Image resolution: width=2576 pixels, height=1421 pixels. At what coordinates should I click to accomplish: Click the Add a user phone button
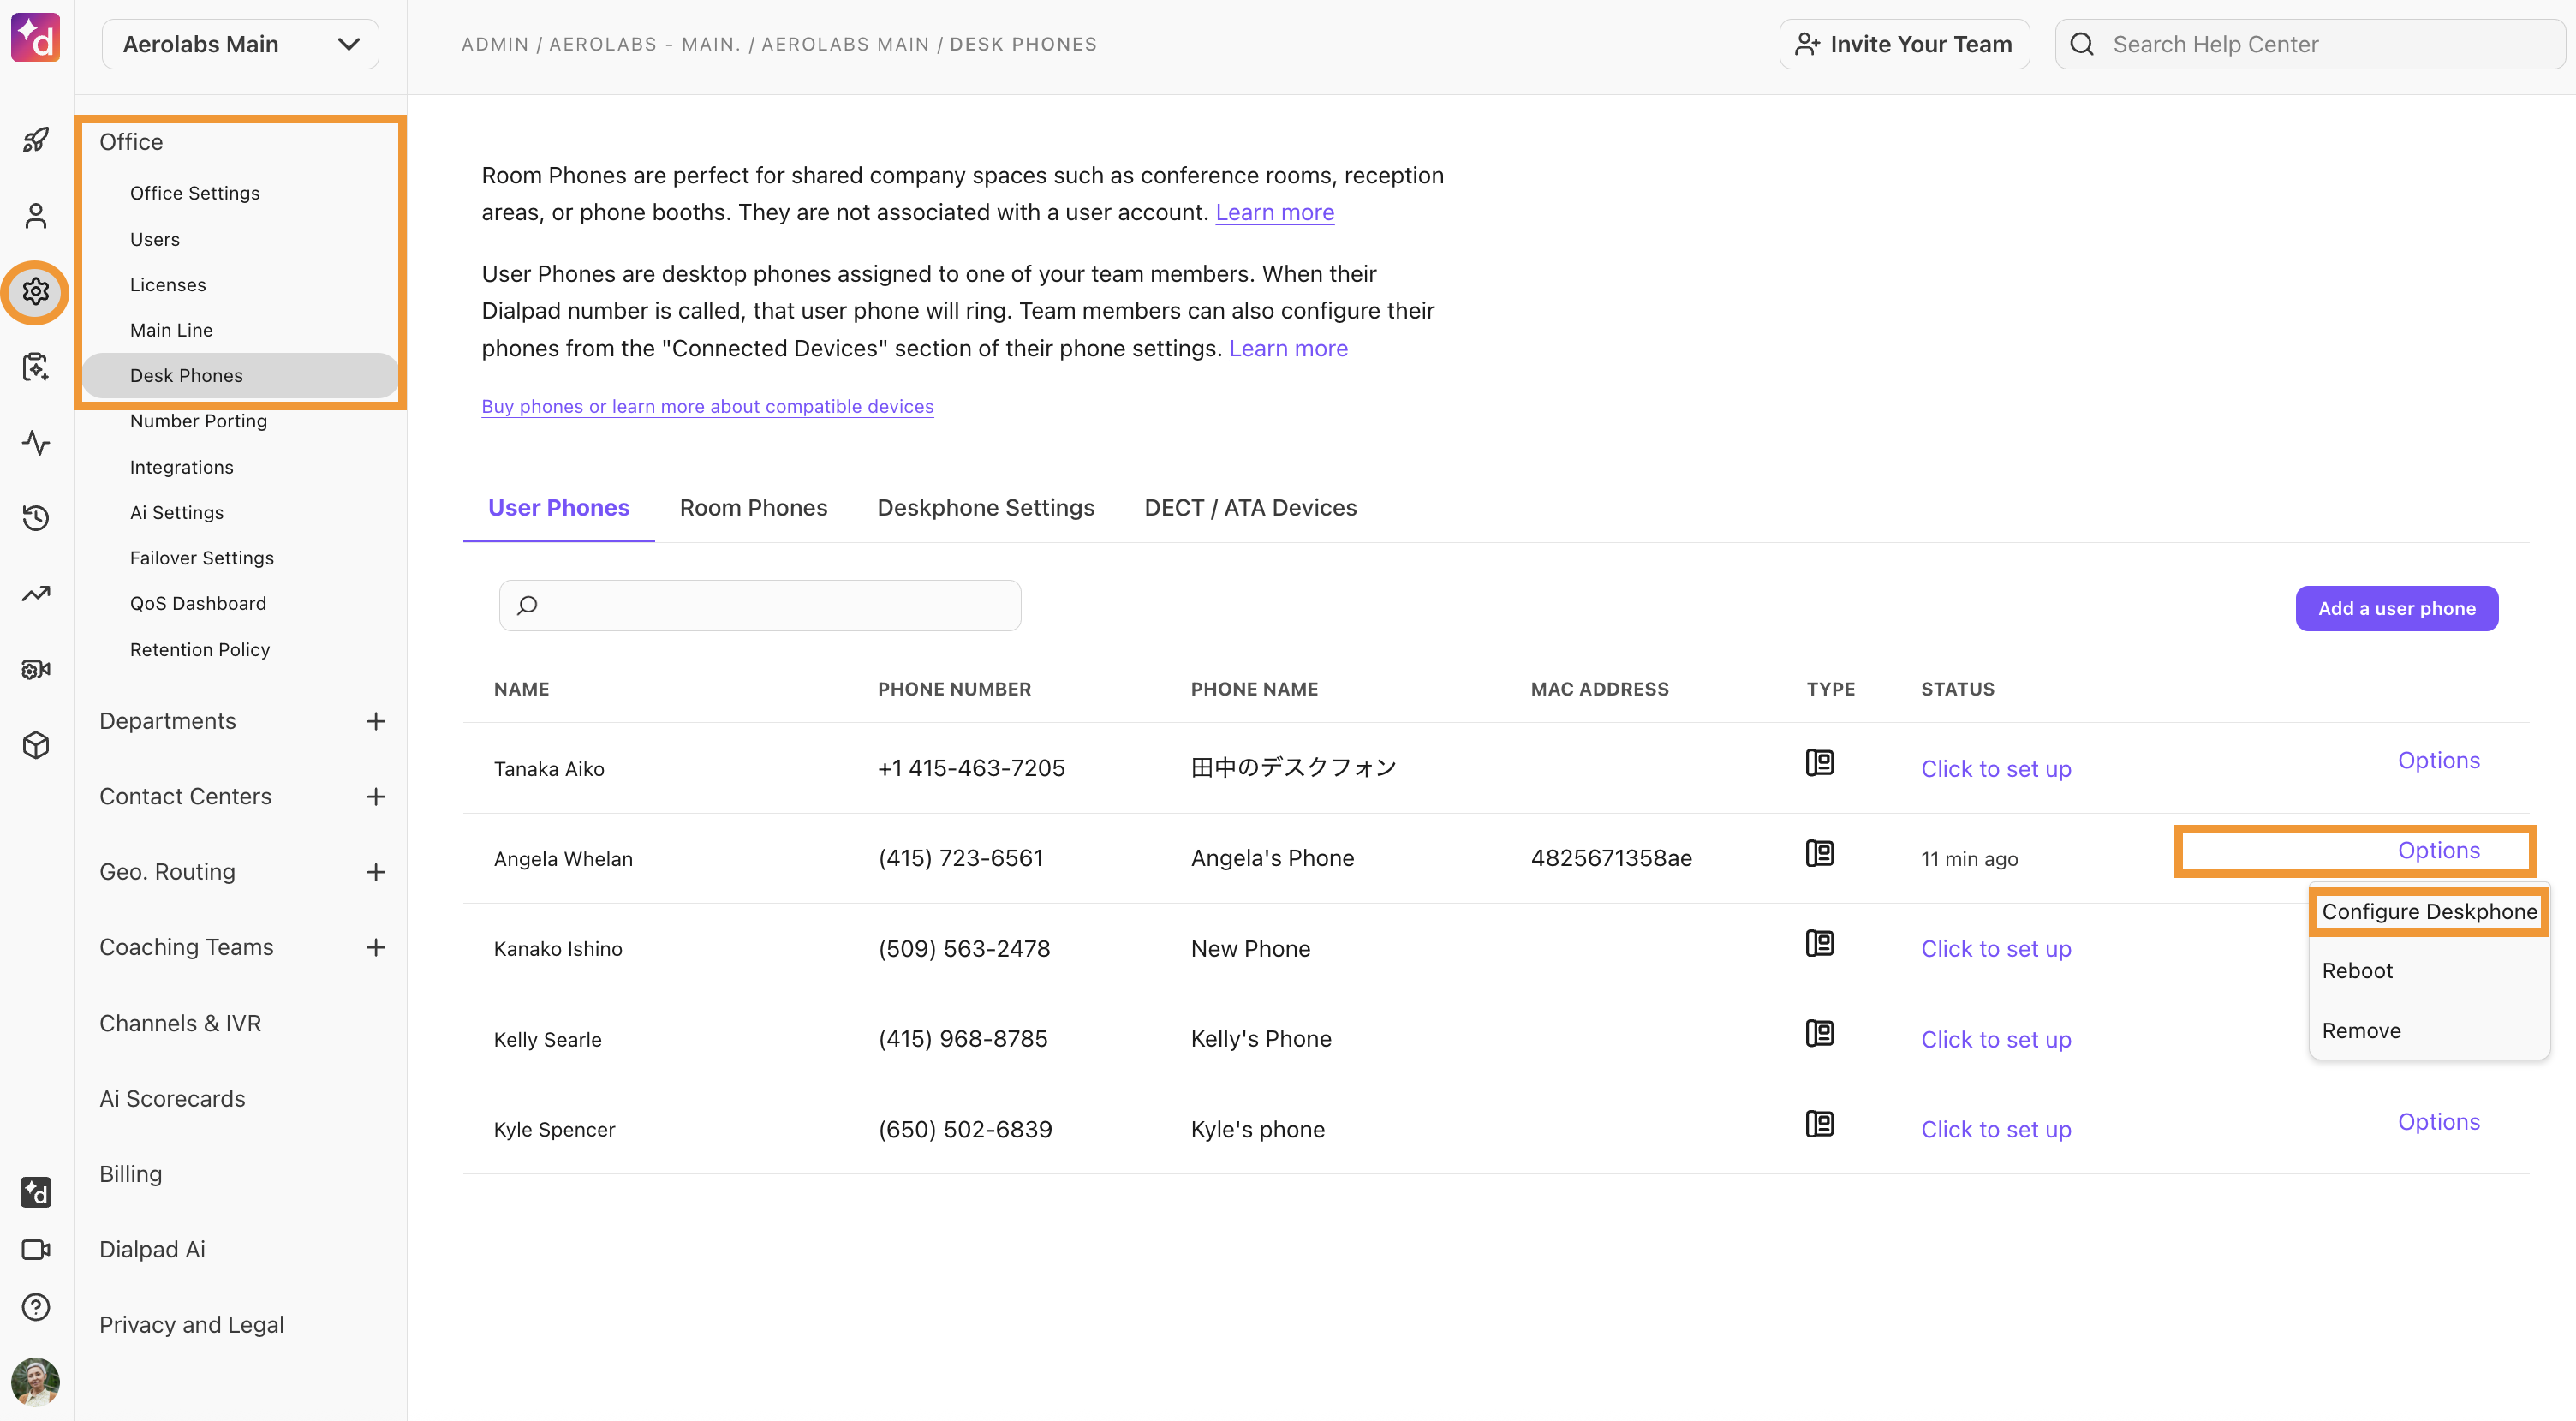coord(2397,608)
